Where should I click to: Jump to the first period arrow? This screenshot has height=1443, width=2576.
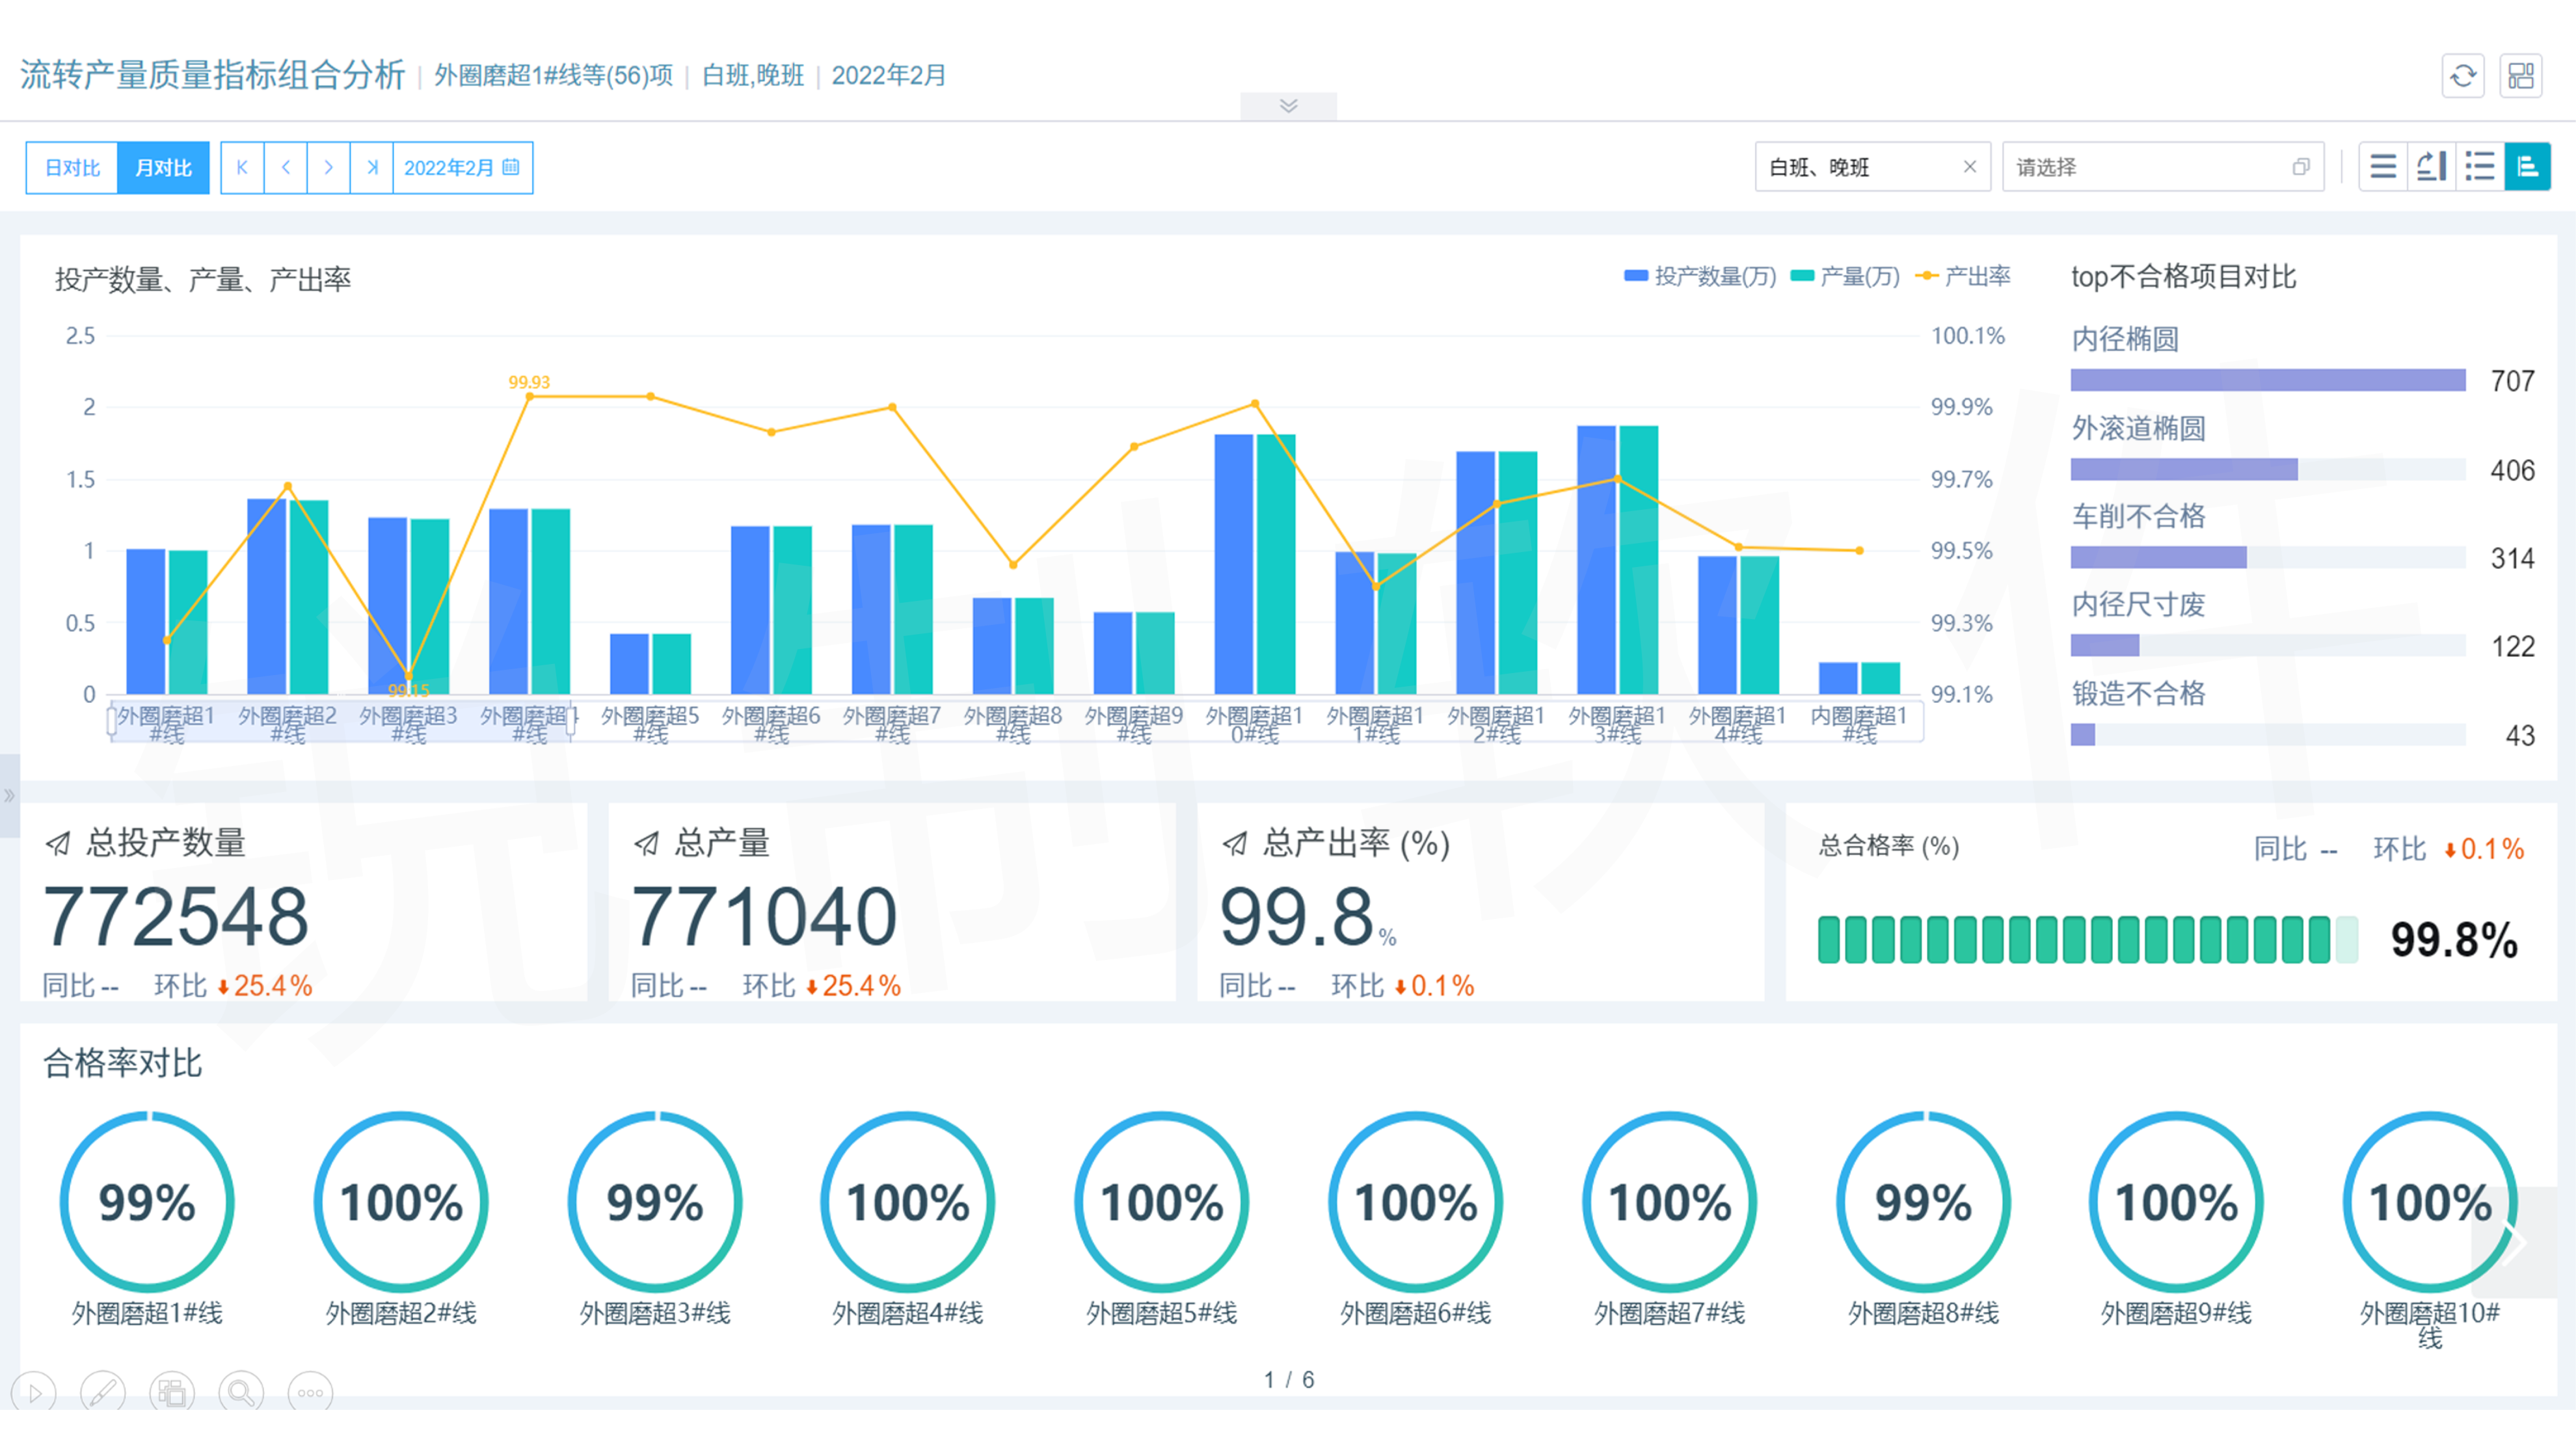pyautogui.click(x=242, y=168)
